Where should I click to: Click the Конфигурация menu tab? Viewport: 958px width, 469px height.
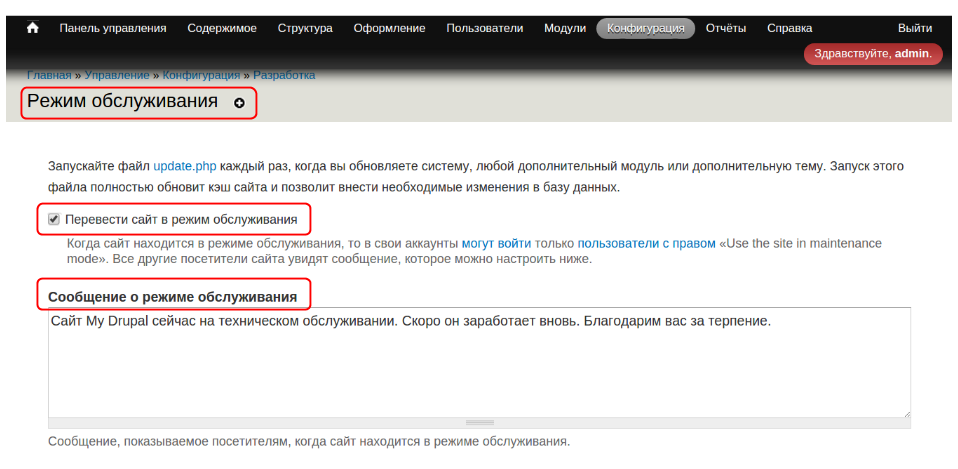pyautogui.click(x=645, y=28)
